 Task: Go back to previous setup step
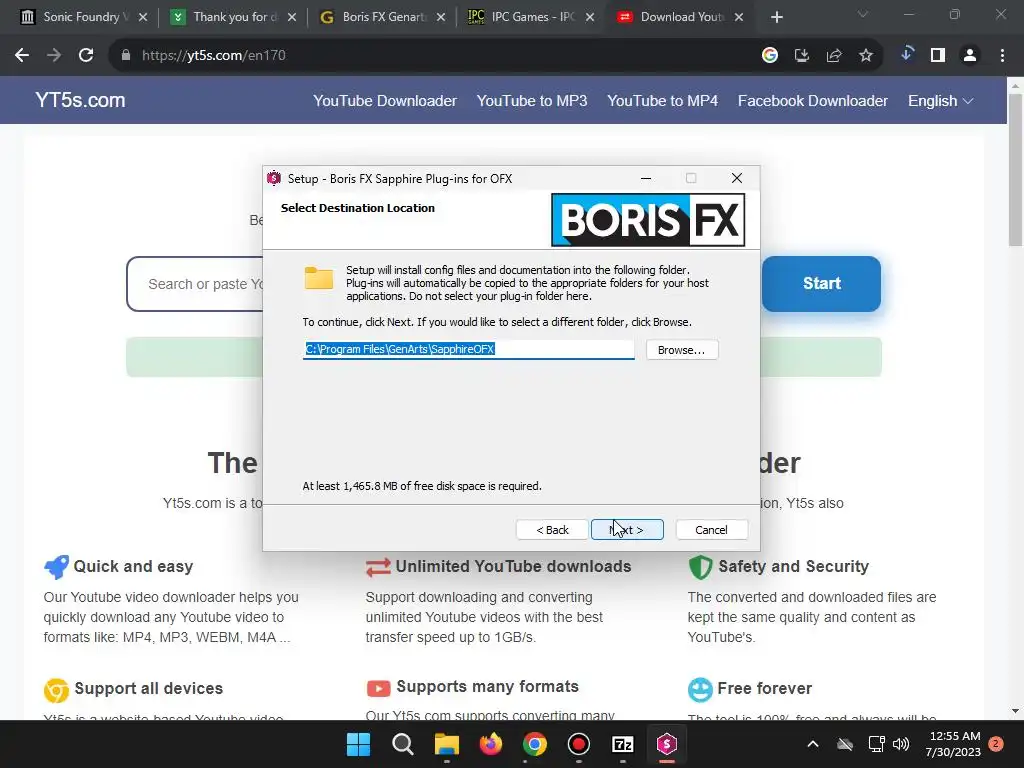pos(552,530)
